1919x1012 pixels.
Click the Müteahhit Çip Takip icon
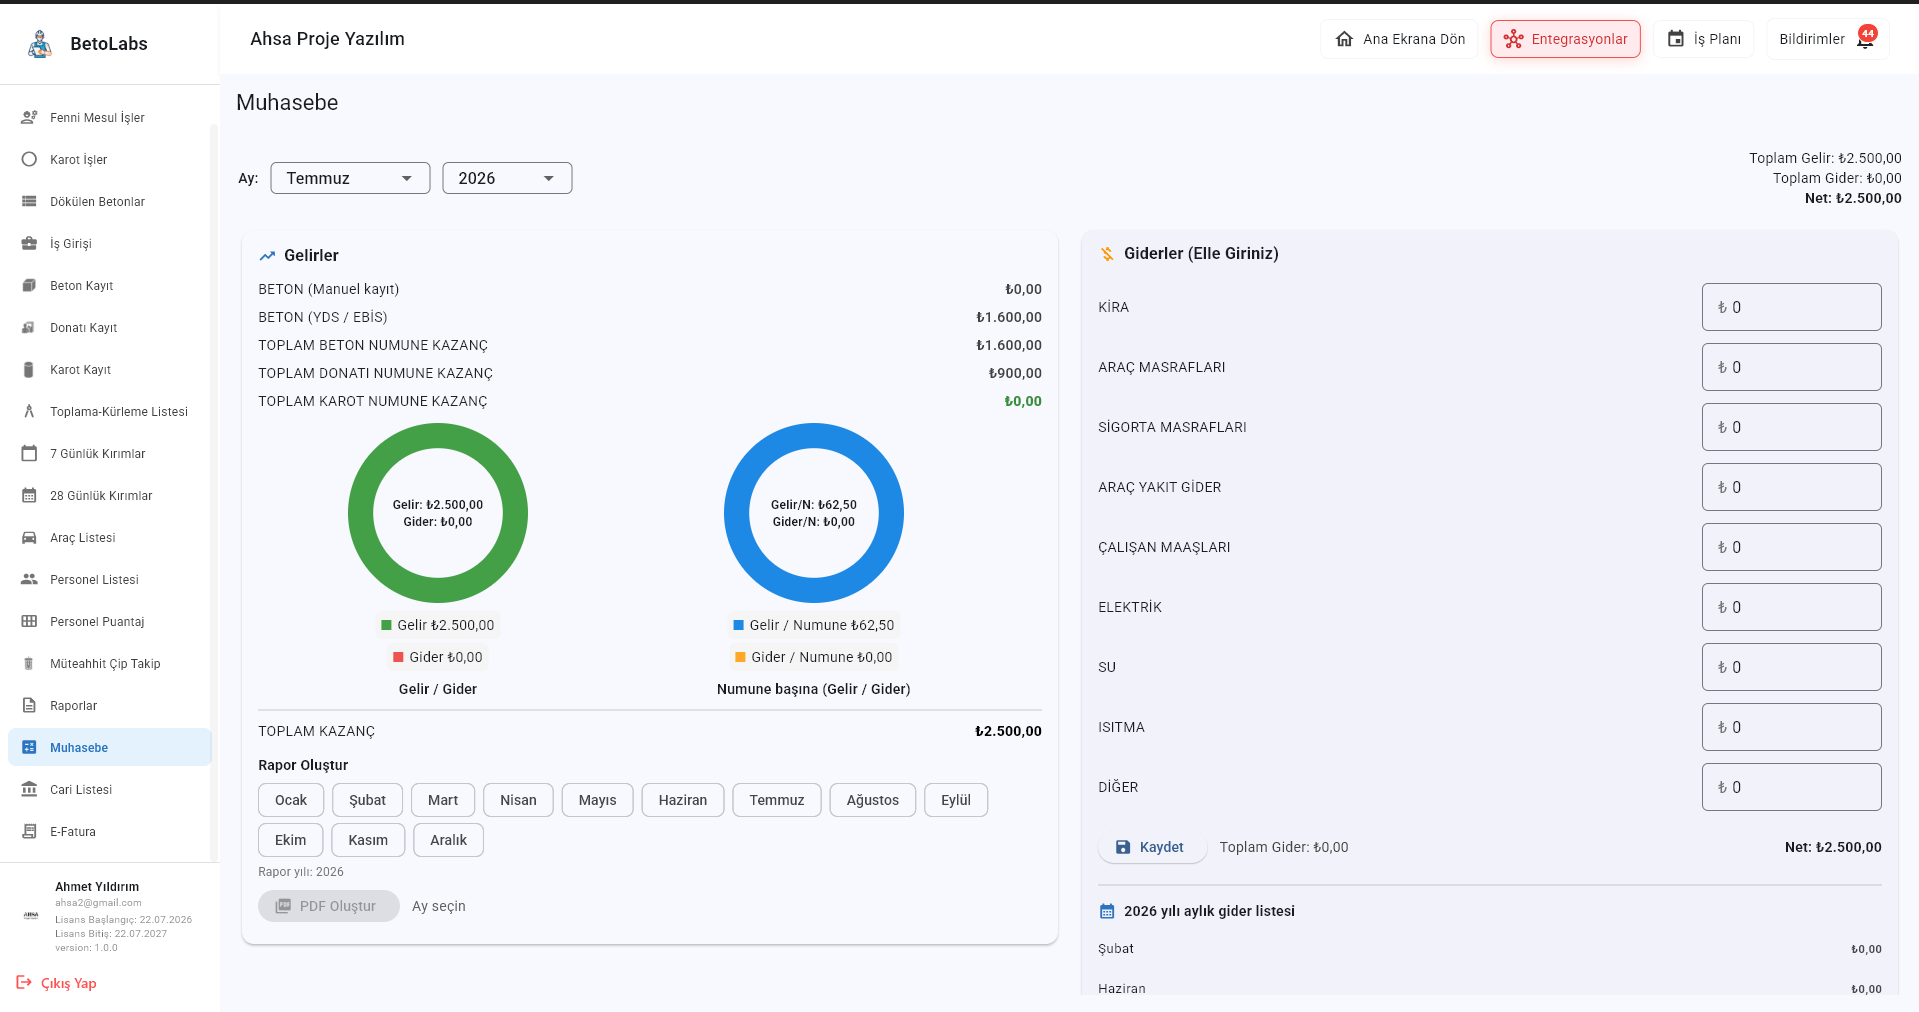pos(29,663)
